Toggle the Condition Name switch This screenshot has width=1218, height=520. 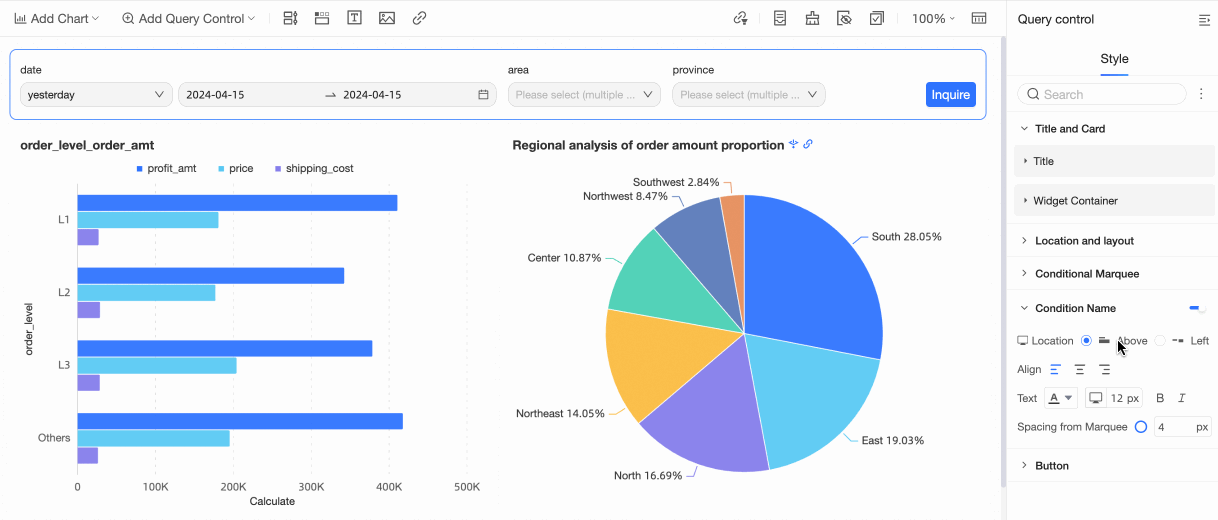1197,308
